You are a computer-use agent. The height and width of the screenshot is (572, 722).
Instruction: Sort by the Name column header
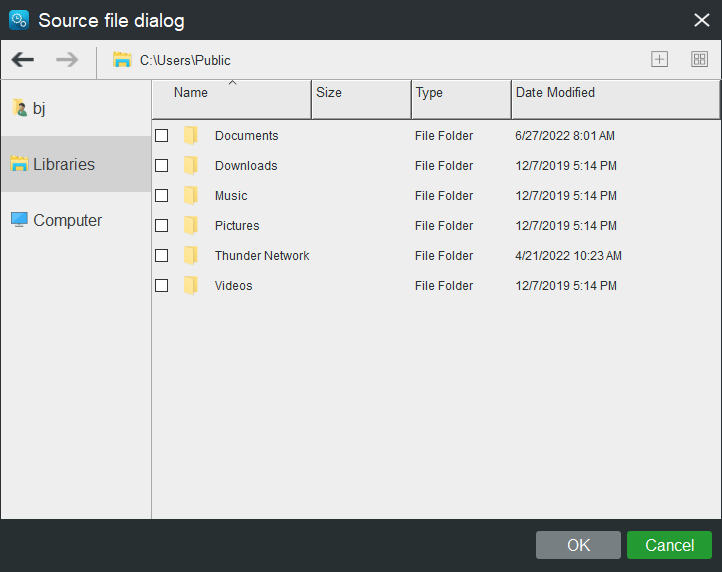(232, 99)
